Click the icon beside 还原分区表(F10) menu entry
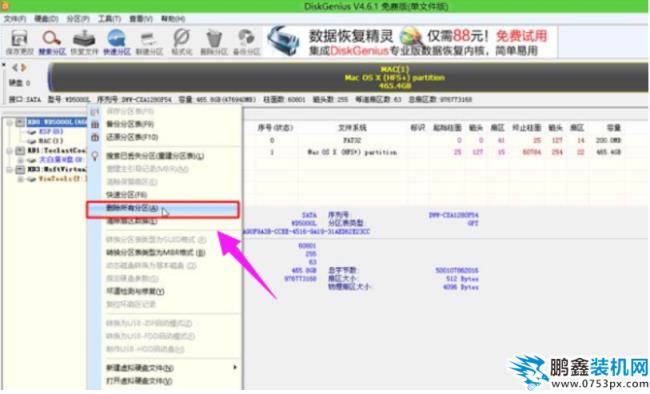Screen dimensions: 650x394 tap(95, 137)
